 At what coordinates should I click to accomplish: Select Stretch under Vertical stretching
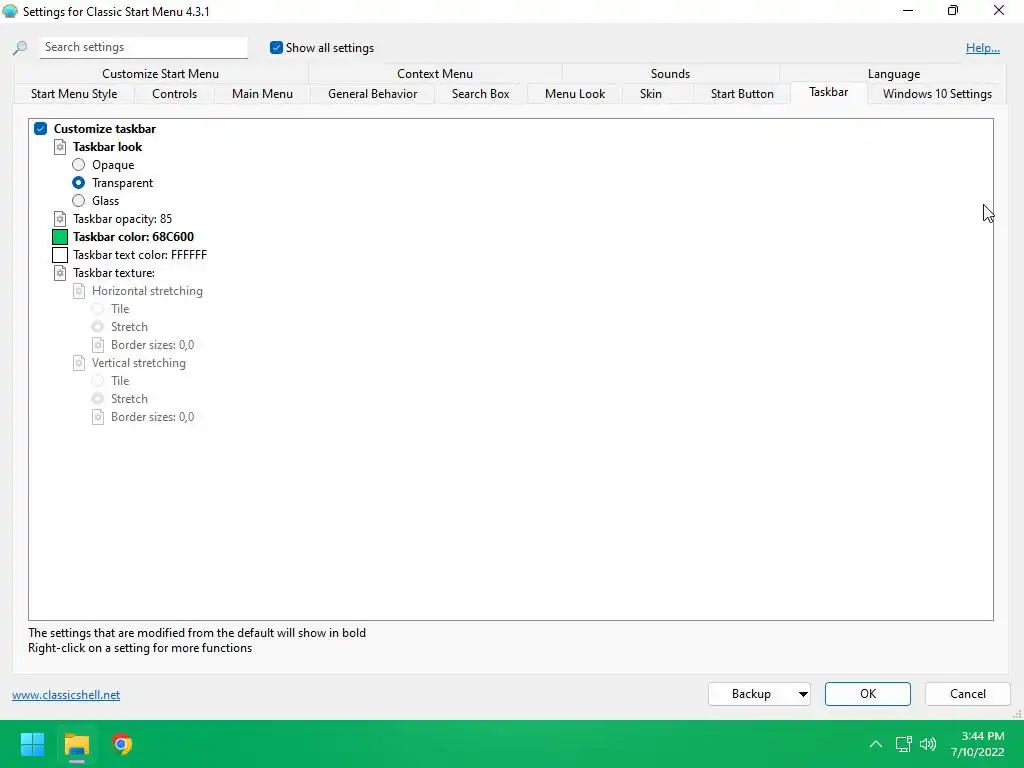click(97, 398)
